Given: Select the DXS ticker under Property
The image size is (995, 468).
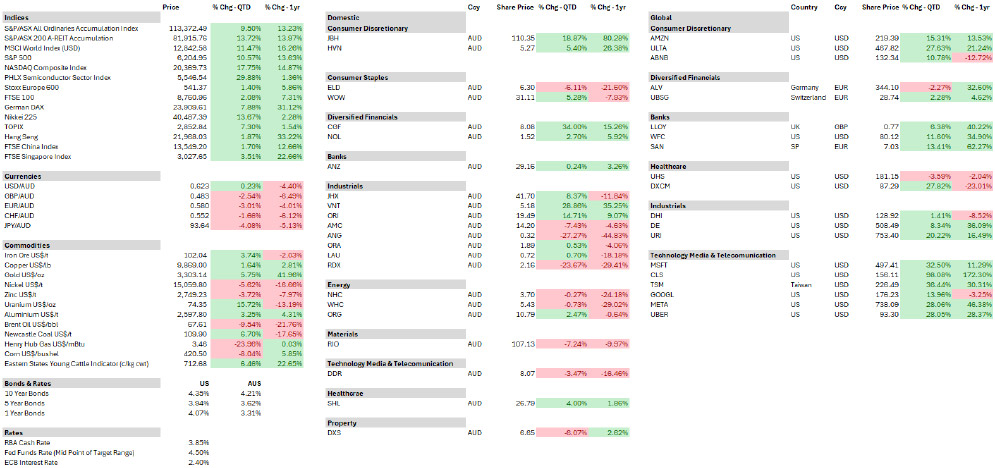Looking at the screenshot, I should tap(334, 432).
